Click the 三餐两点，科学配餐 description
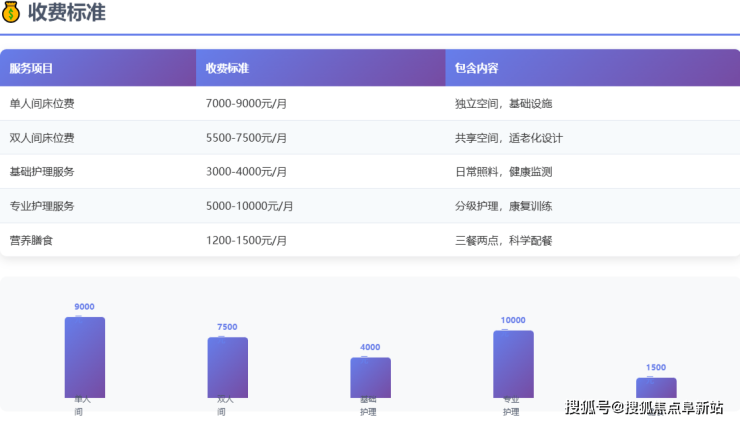The image size is (740, 423). [x=503, y=240]
